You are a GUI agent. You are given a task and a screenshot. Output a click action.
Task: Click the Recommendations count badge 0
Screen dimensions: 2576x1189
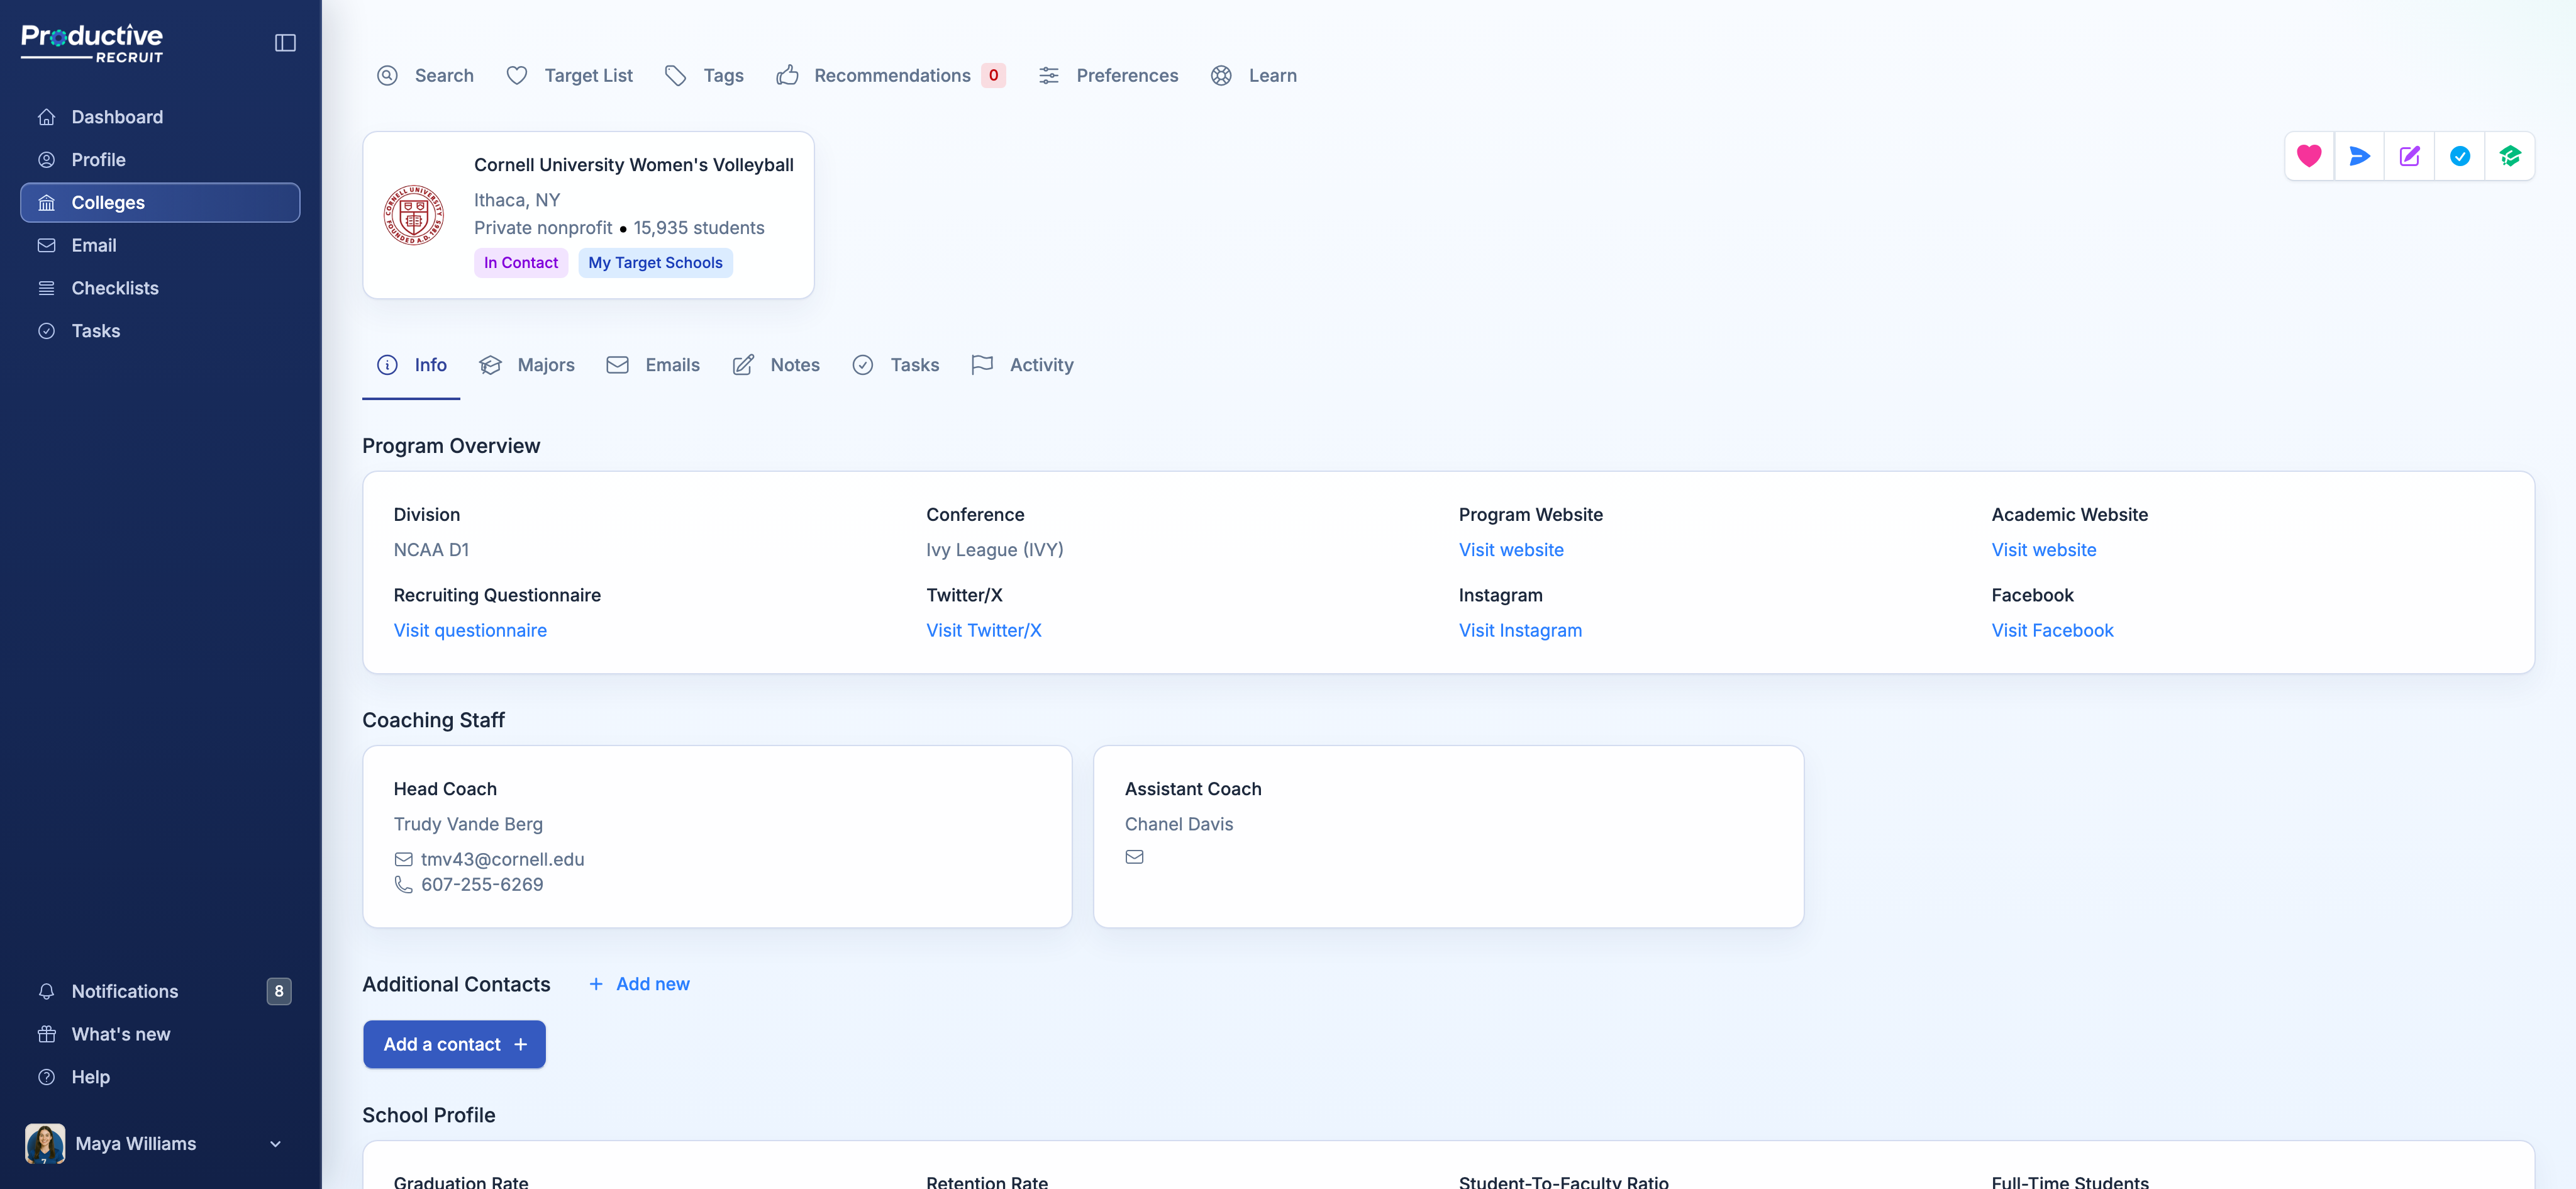993,75
